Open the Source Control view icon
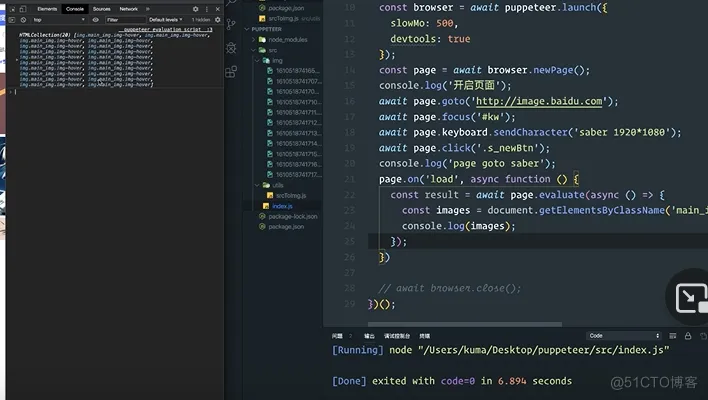 click(x=231, y=24)
